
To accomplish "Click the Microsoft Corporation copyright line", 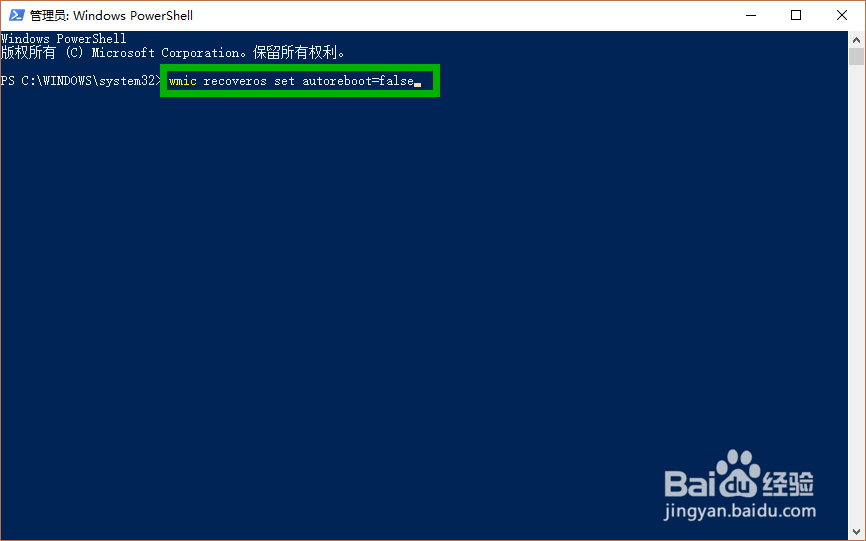I will 173,53.
